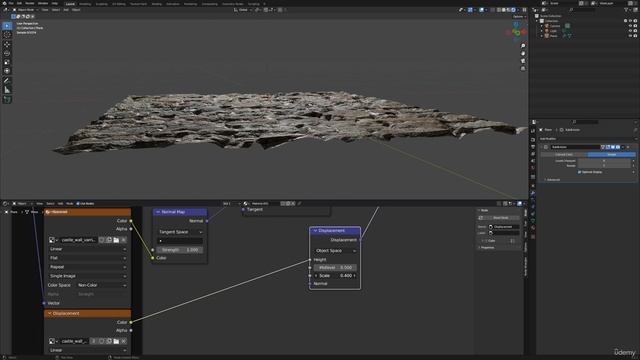
Task: Hide the Plane object via eye icon
Action: [630, 36]
